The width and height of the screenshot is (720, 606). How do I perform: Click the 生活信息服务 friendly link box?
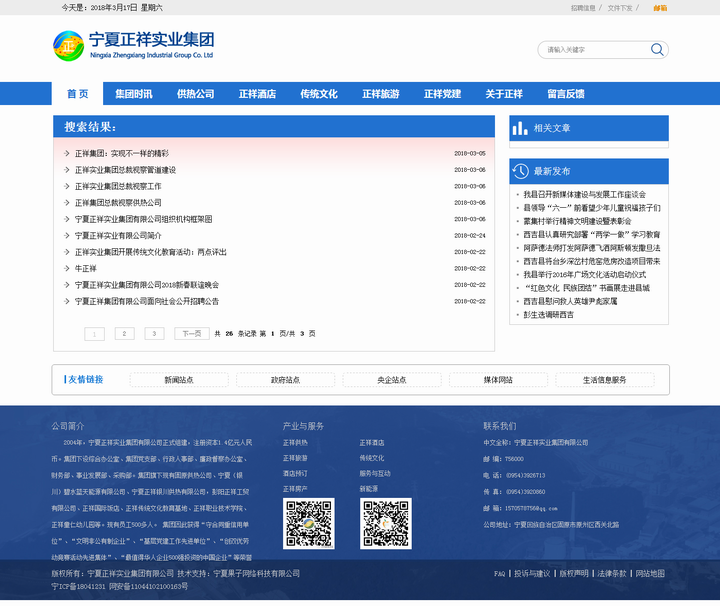pos(605,380)
